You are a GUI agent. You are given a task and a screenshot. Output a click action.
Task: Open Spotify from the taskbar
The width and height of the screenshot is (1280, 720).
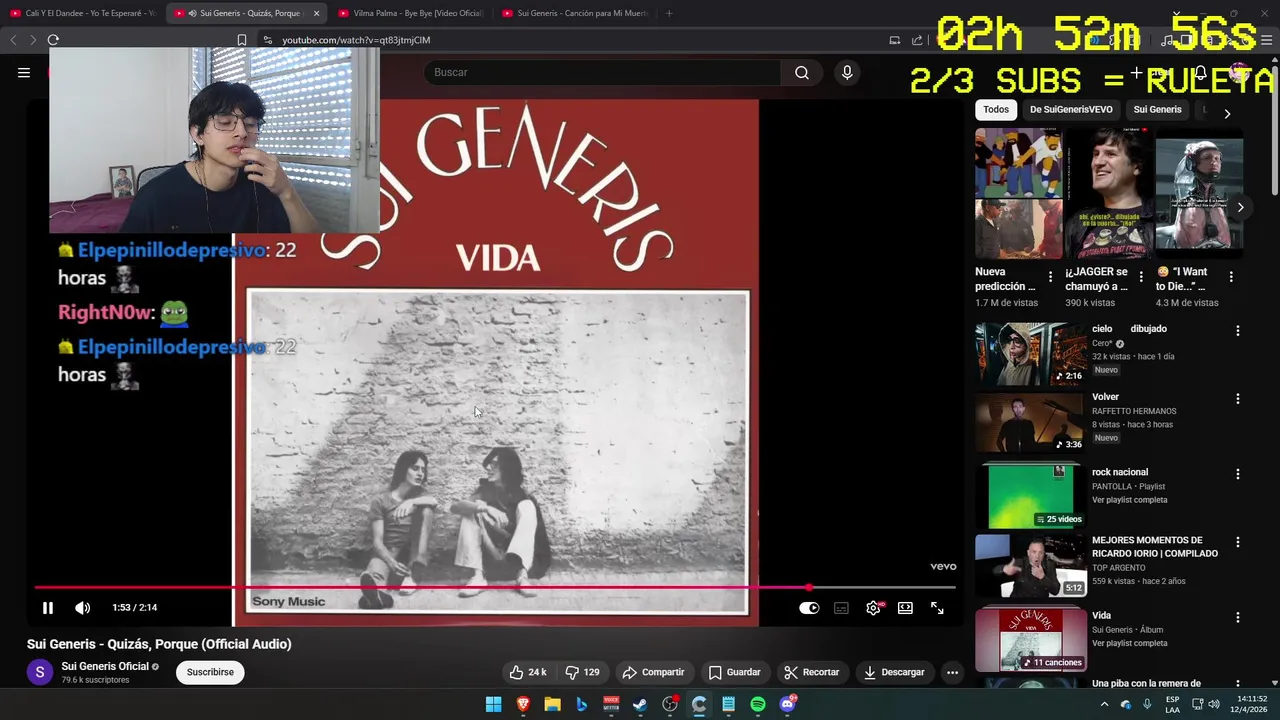coord(758,705)
